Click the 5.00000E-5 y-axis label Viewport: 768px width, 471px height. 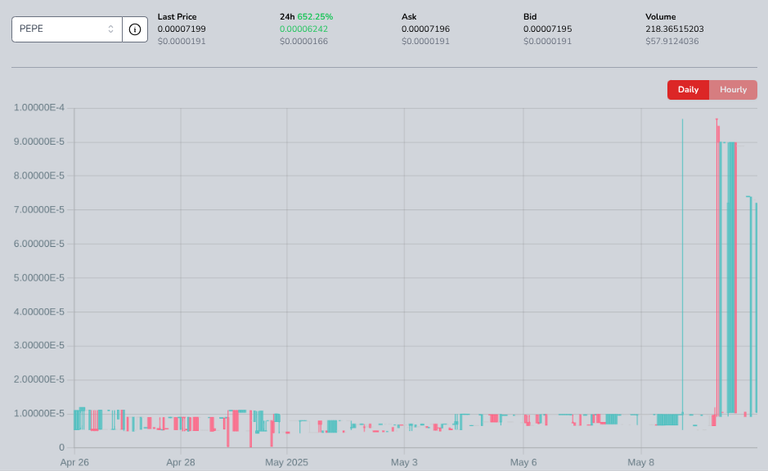(39, 278)
